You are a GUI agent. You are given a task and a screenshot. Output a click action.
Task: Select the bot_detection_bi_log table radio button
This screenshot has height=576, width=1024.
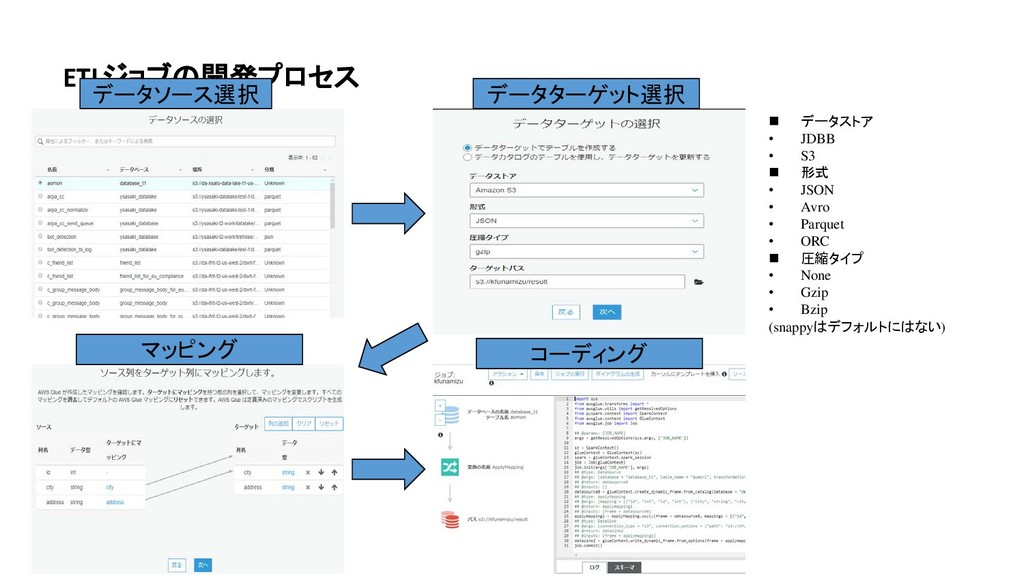[40, 249]
